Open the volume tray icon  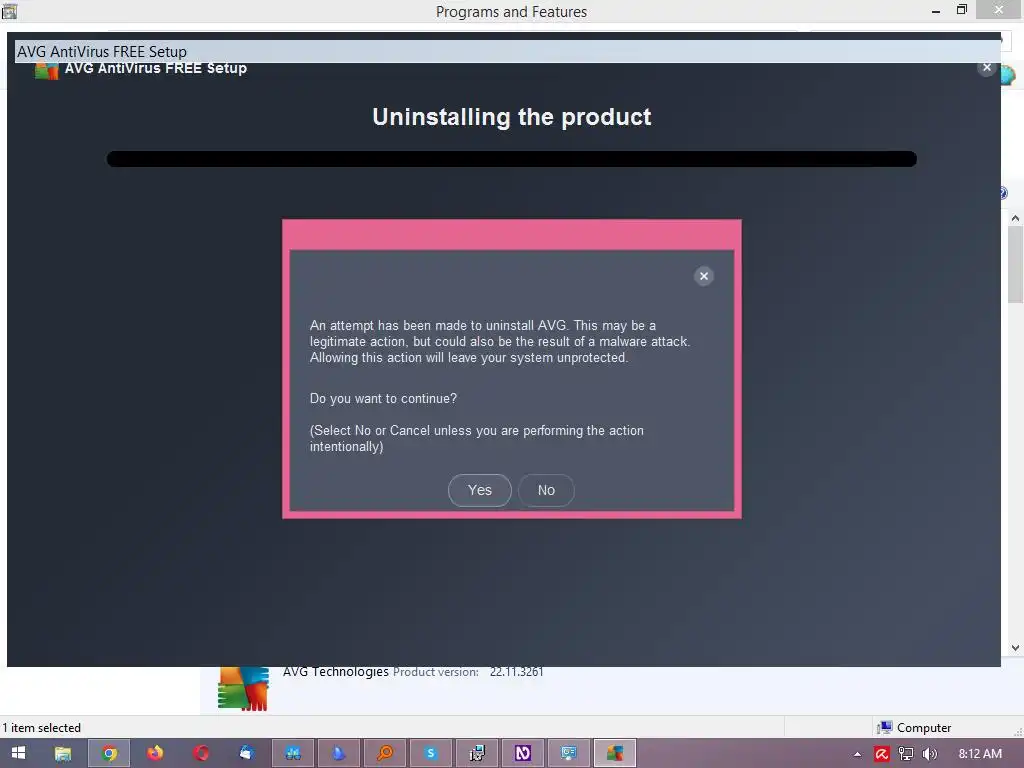tap(929, 754)
